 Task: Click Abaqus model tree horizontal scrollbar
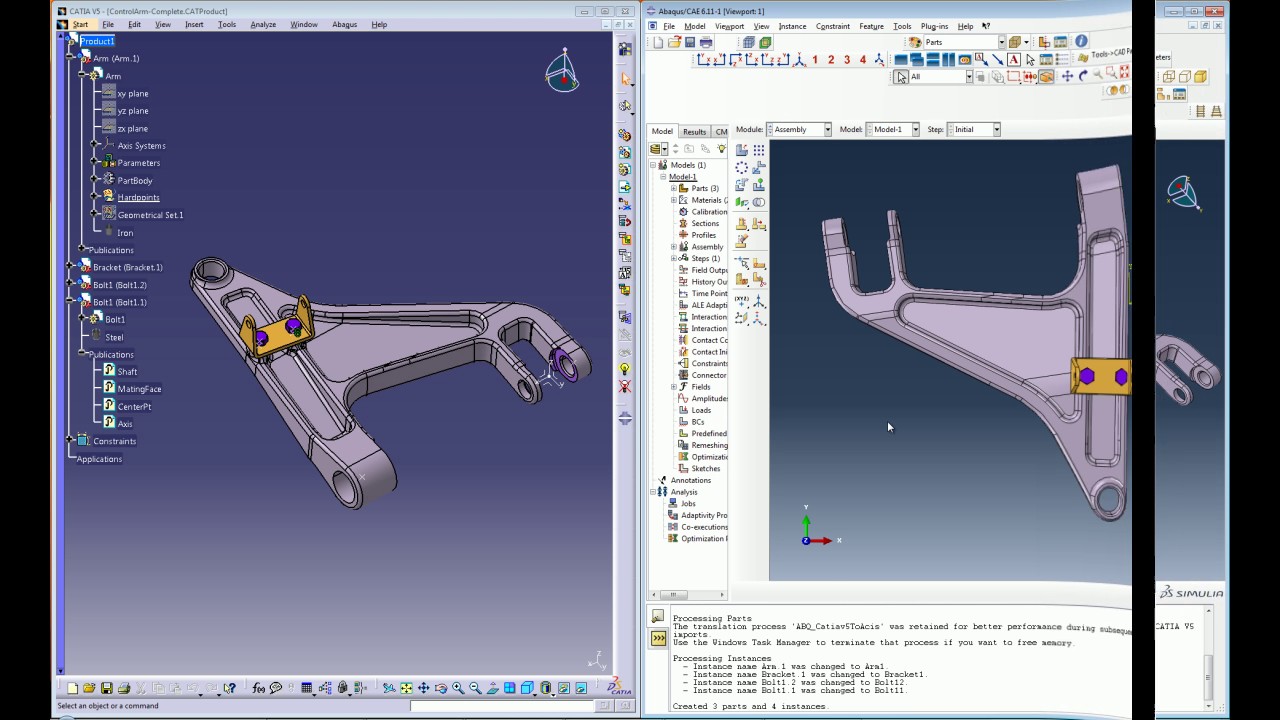click(689, 595)
